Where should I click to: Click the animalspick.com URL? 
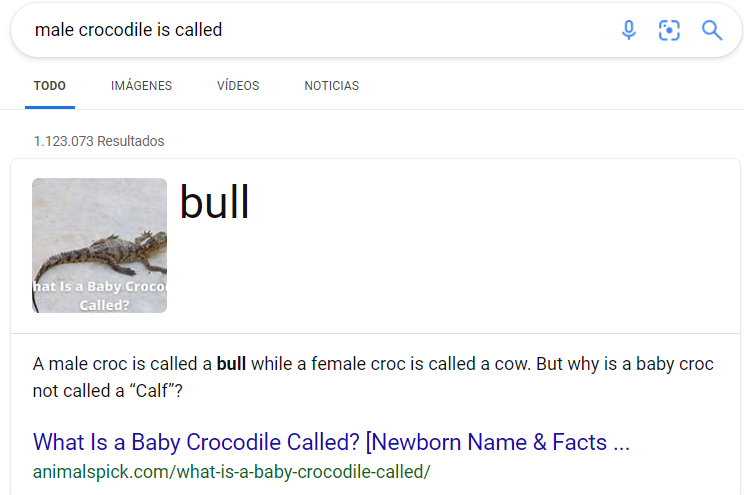point(232,472)
